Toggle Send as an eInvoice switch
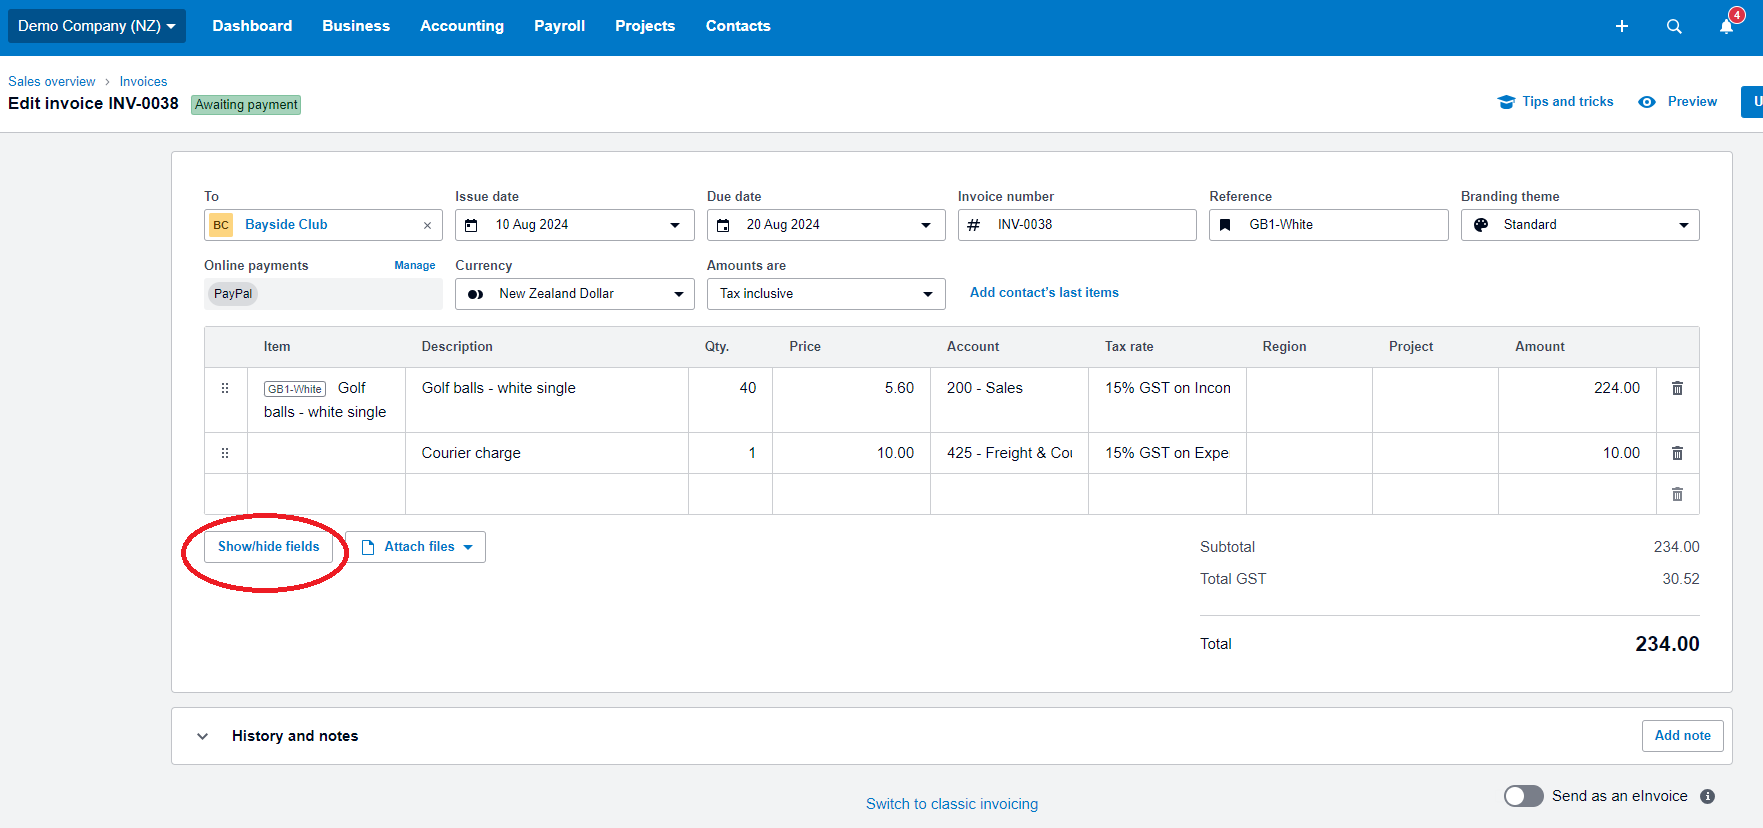Screen dimensions: 1763x828 click(1523, 796)
